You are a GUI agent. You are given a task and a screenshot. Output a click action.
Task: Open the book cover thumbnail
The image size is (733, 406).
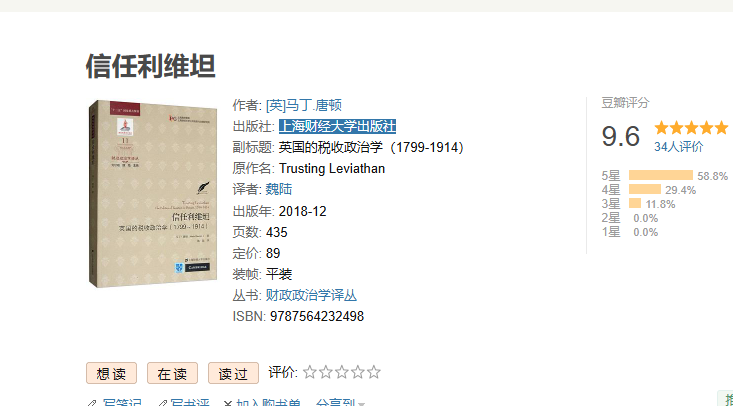[153, 193]
